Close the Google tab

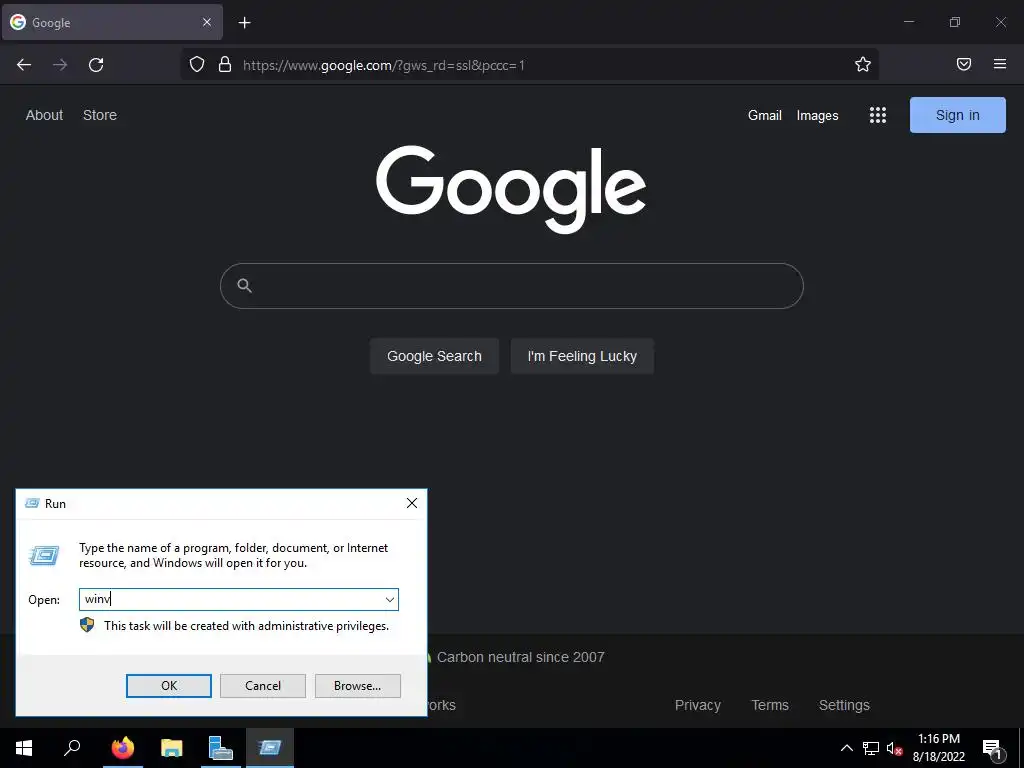click(207, 22)
